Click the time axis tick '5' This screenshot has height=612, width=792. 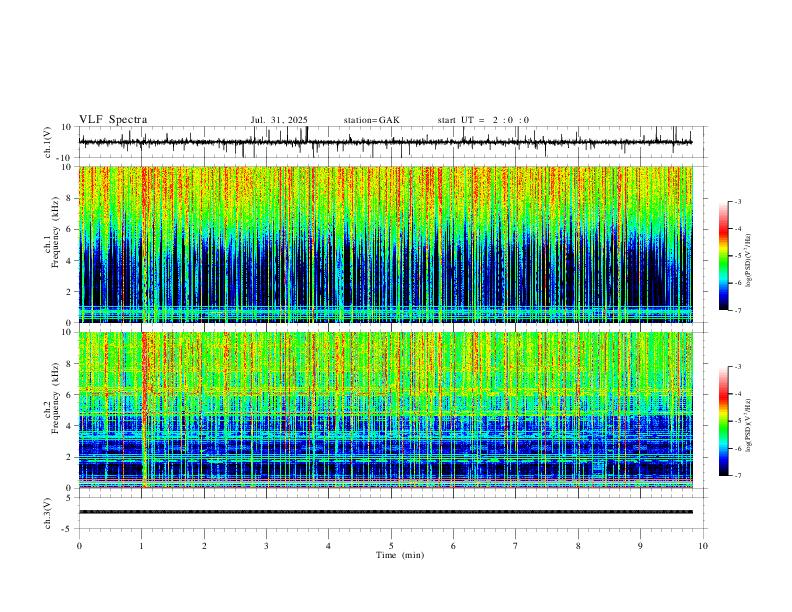click(x=391, y=546)
